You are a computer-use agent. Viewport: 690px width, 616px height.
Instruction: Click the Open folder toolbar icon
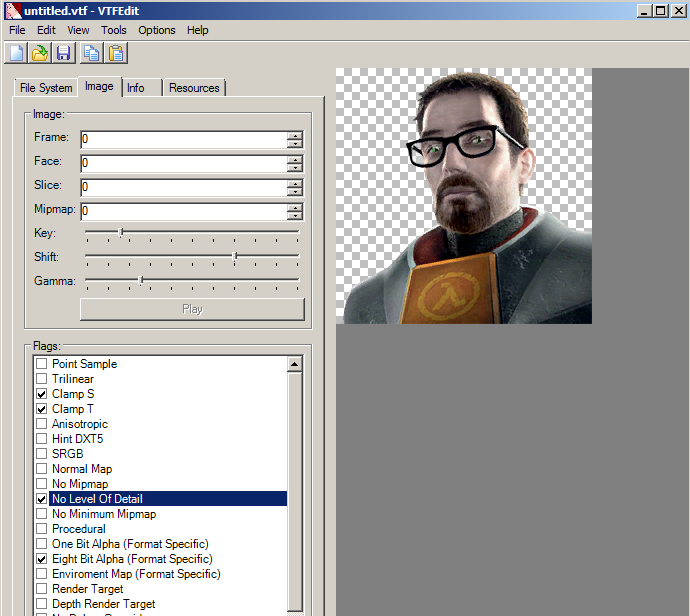click(40, 54)
